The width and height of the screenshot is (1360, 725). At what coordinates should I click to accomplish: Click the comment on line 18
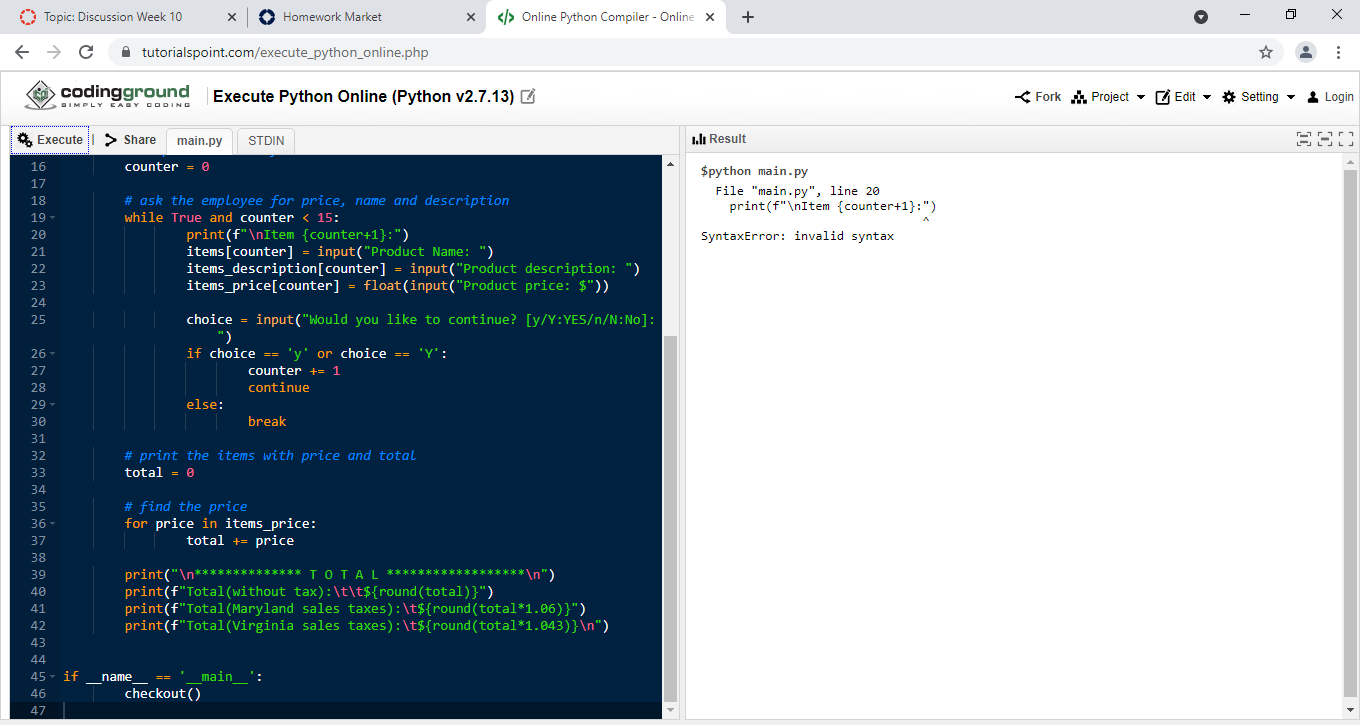pos(317,201)
